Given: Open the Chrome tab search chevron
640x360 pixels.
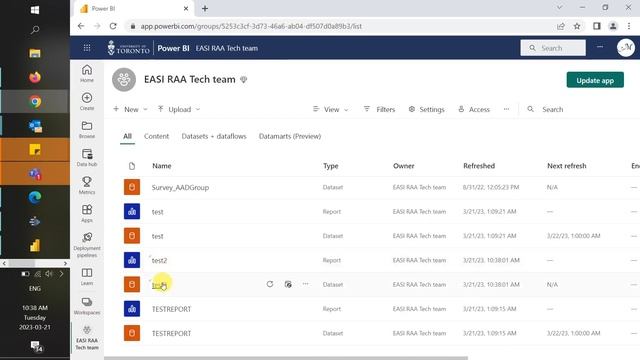Looking at the screenshot, I should [x=560, y=7].
